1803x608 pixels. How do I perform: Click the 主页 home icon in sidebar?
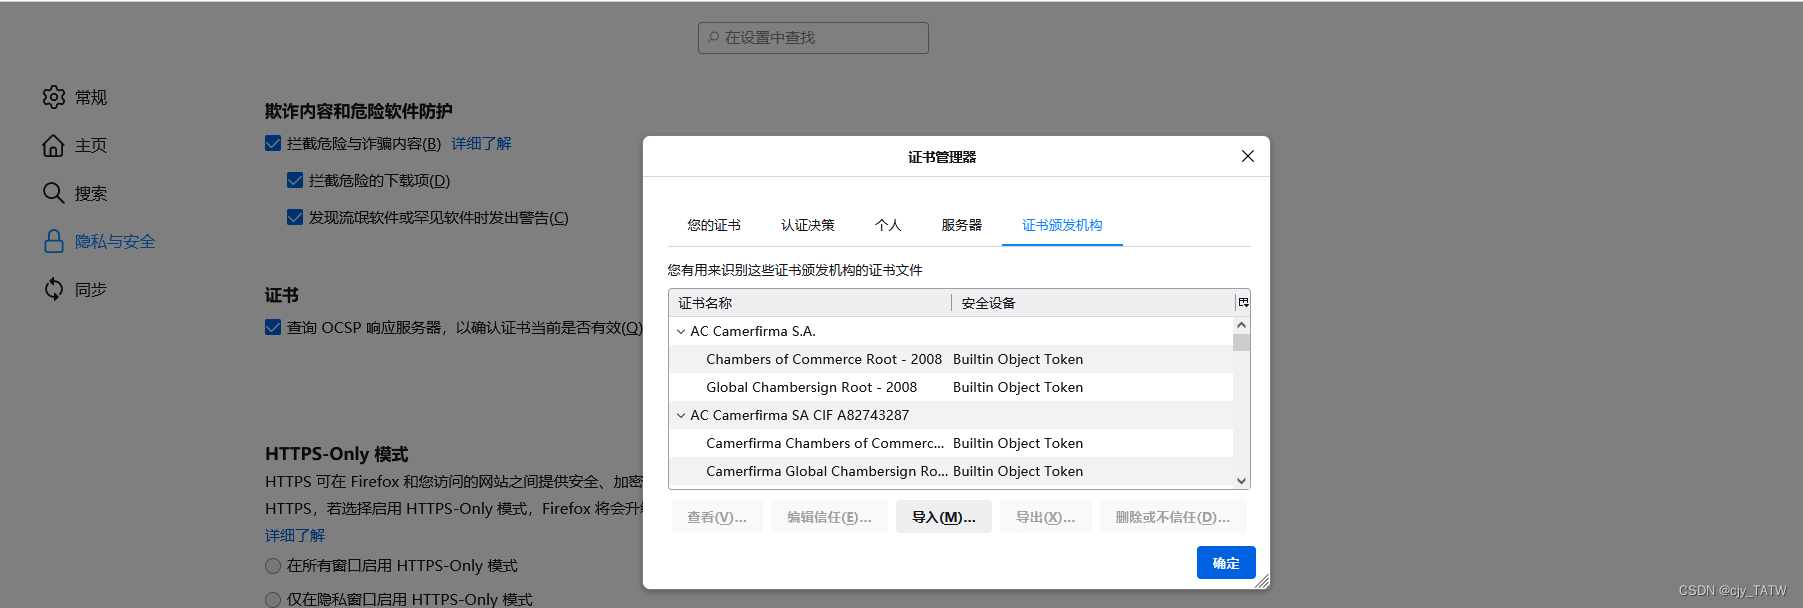54,145
